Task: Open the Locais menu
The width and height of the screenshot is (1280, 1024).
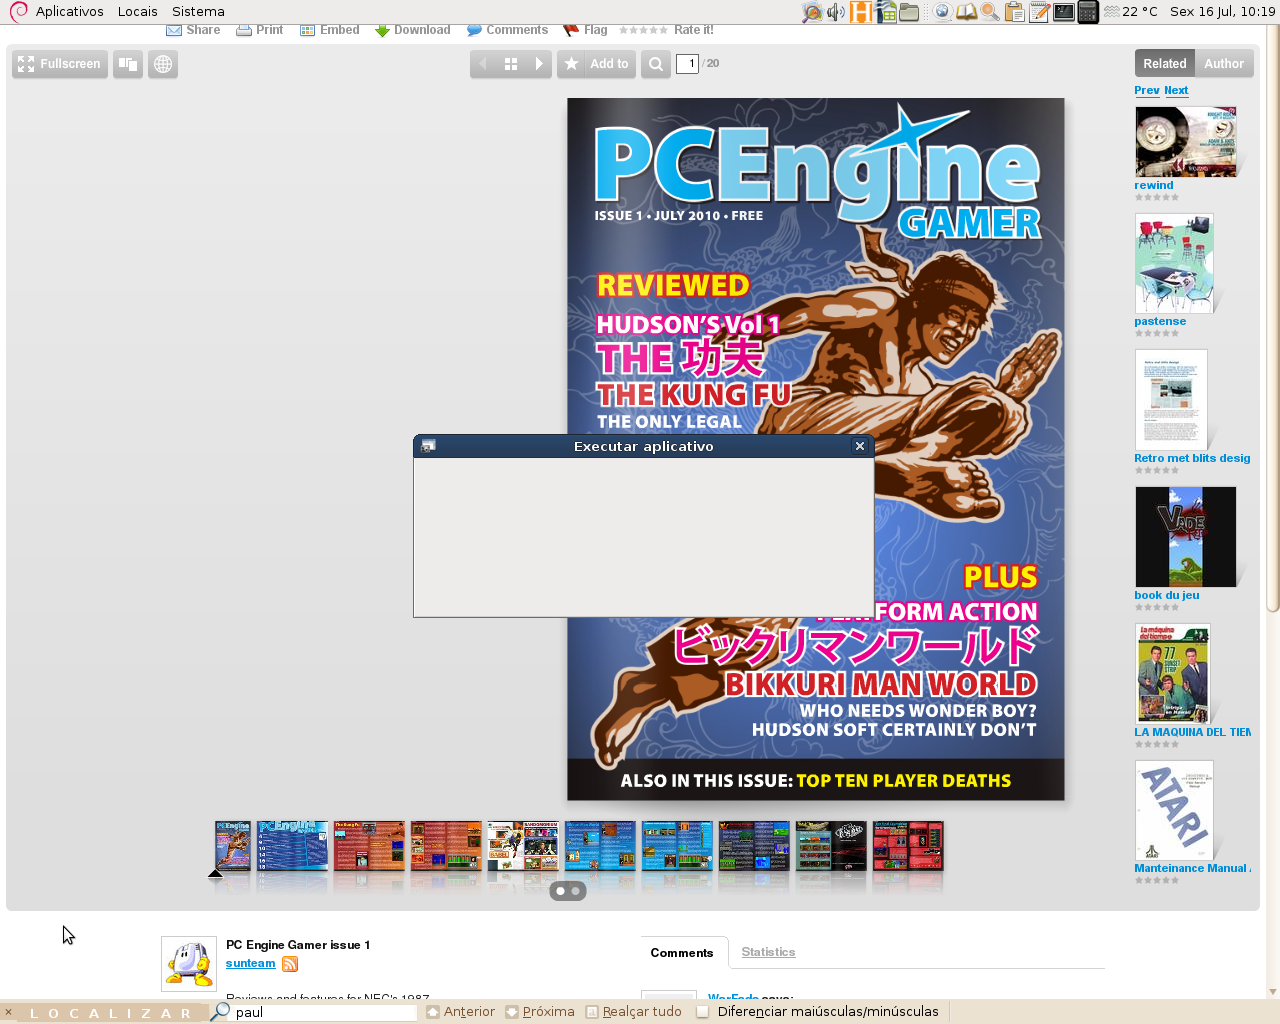Action: (137, 12)
